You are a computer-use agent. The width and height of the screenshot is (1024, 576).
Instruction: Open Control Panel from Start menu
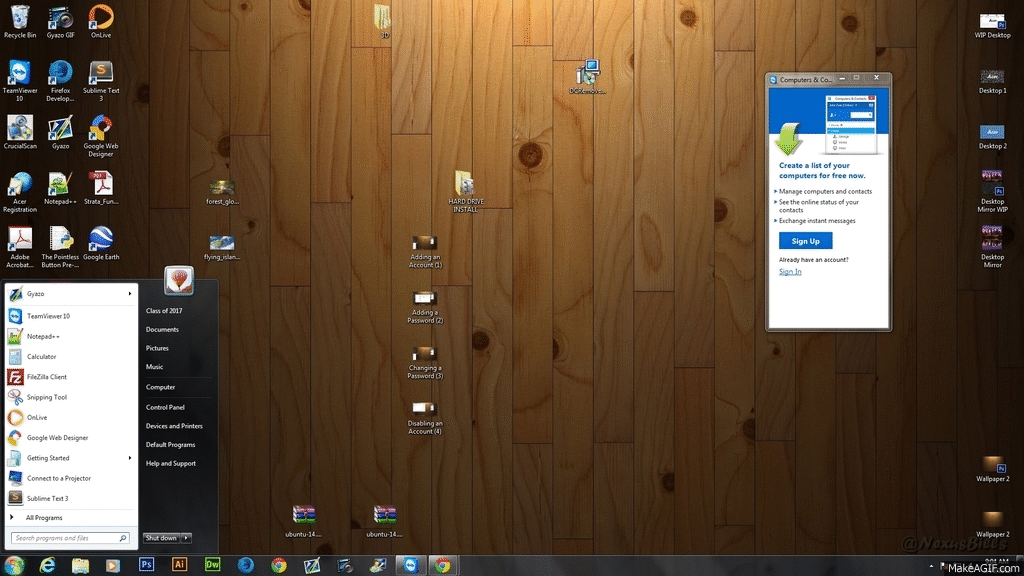pyautogui.click(x=165, y=407)
